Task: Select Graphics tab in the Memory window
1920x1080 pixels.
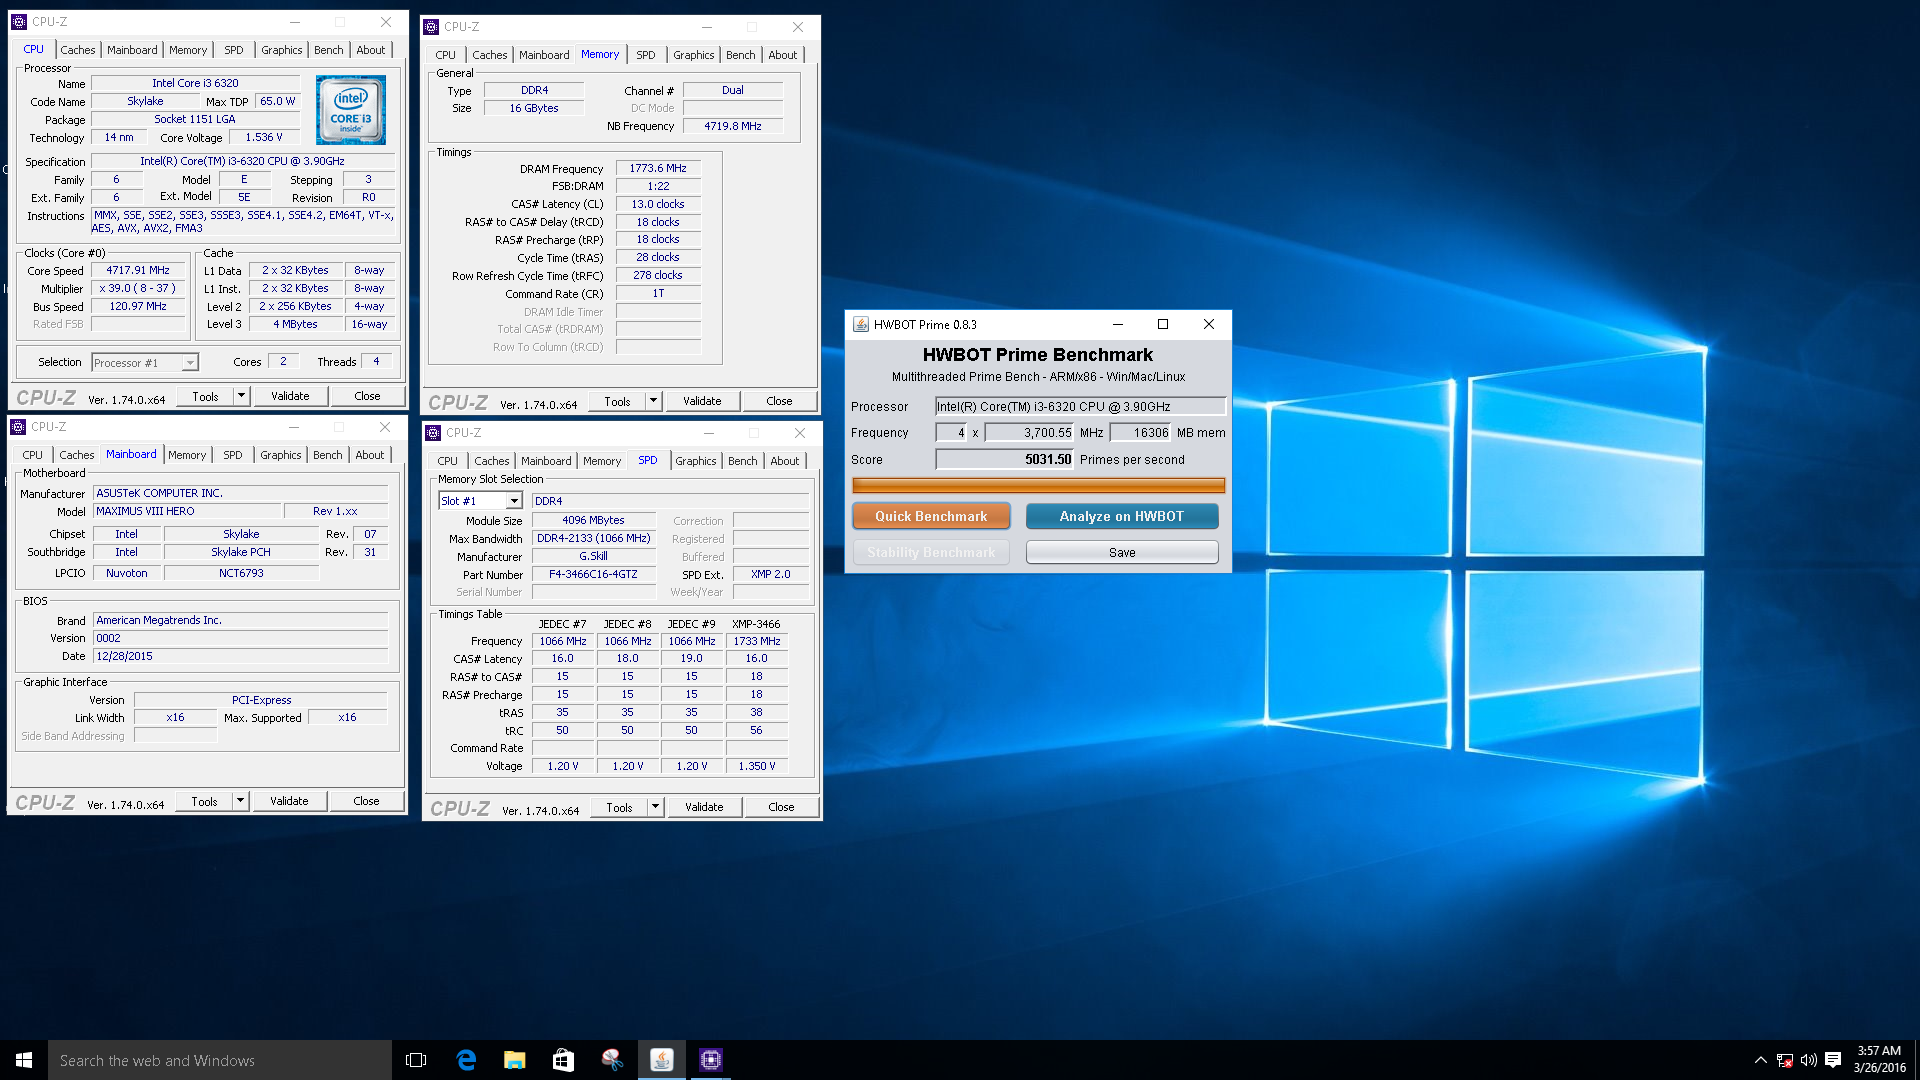Action: pos(694,55)
